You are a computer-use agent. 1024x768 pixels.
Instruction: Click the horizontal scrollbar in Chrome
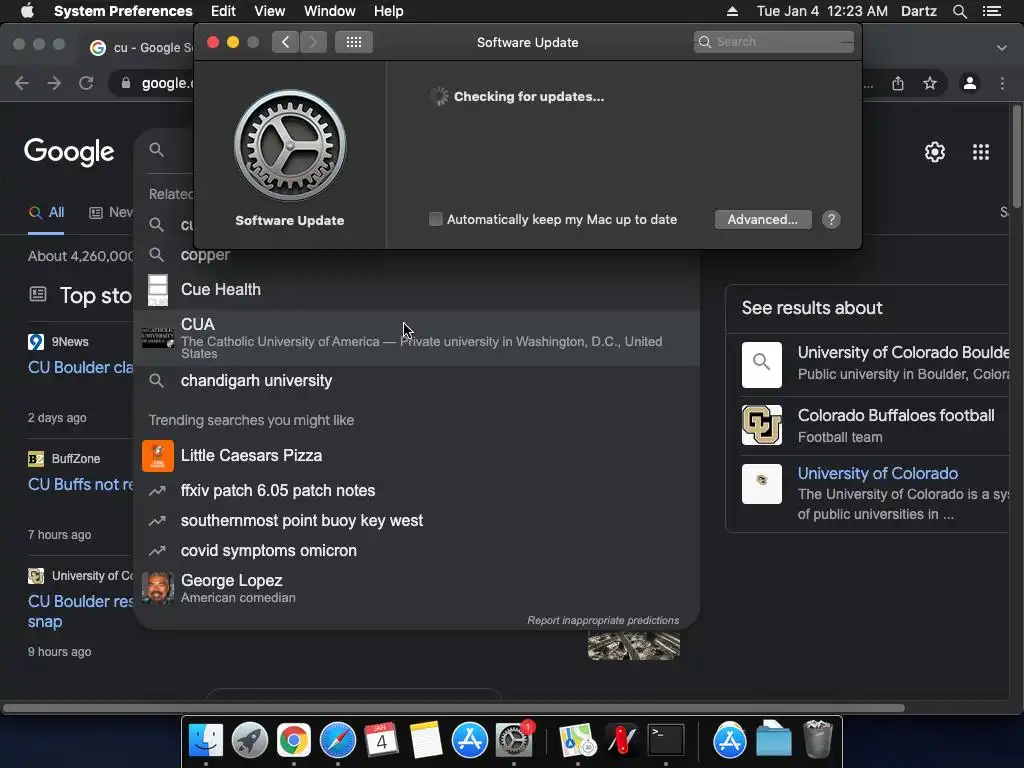(x=453, y=708)
